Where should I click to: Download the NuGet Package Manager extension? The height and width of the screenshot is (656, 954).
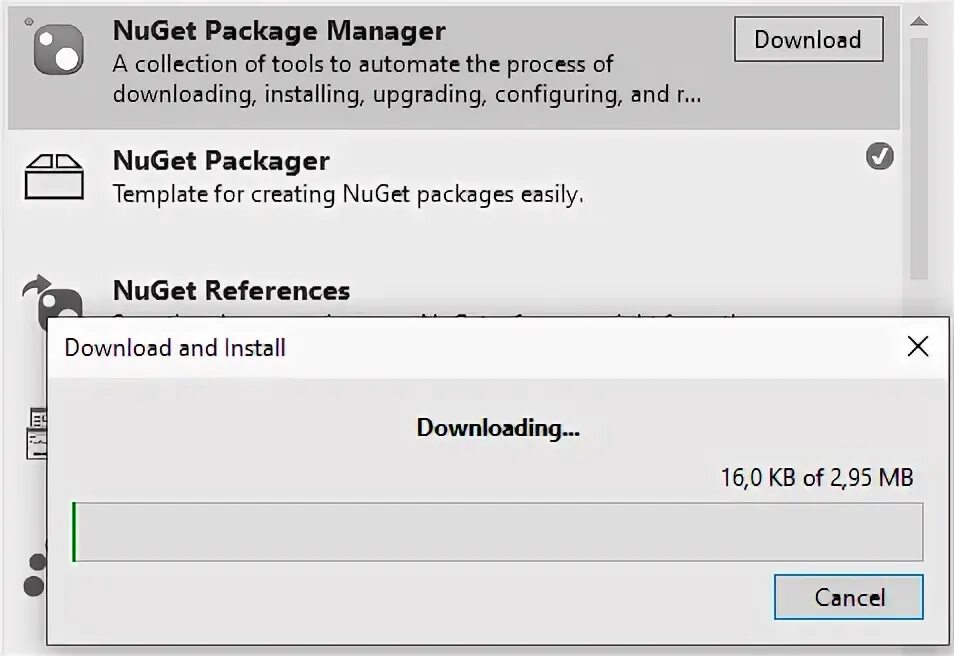[x=808, y=40]
